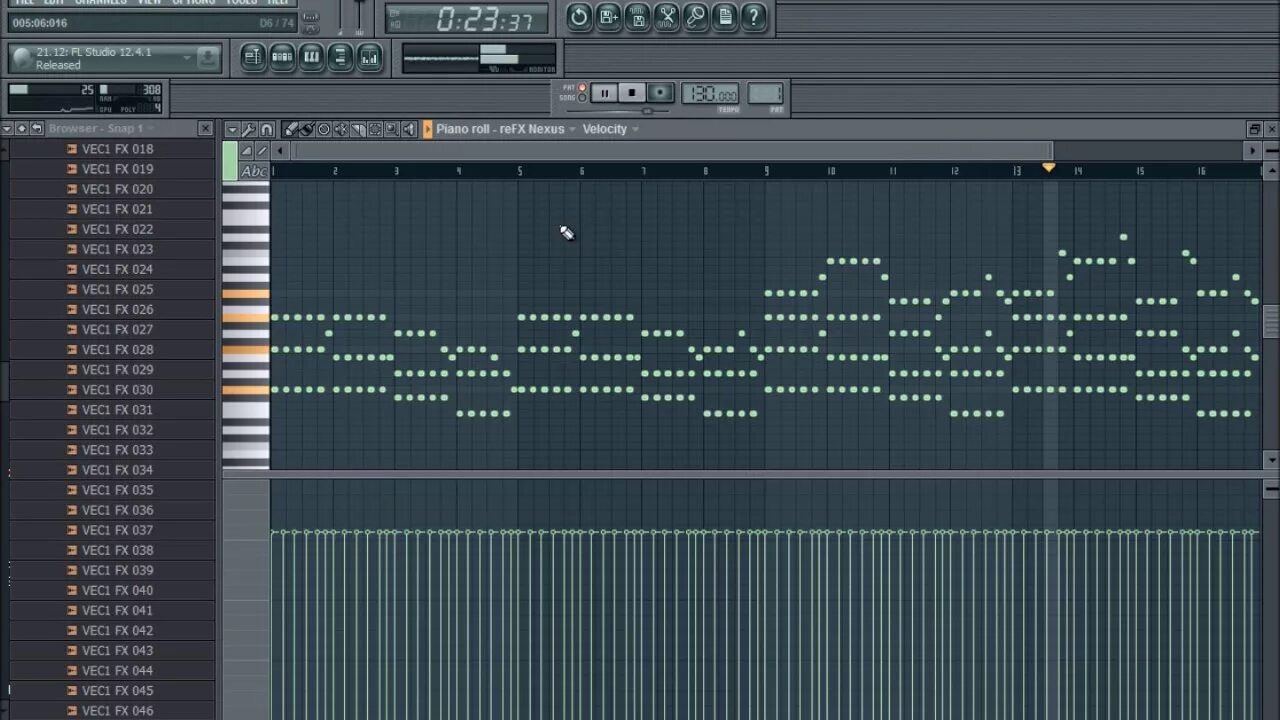1280x720 pixels.
Task: Click the tempo 130.000 display
Action: pos(710,94)
